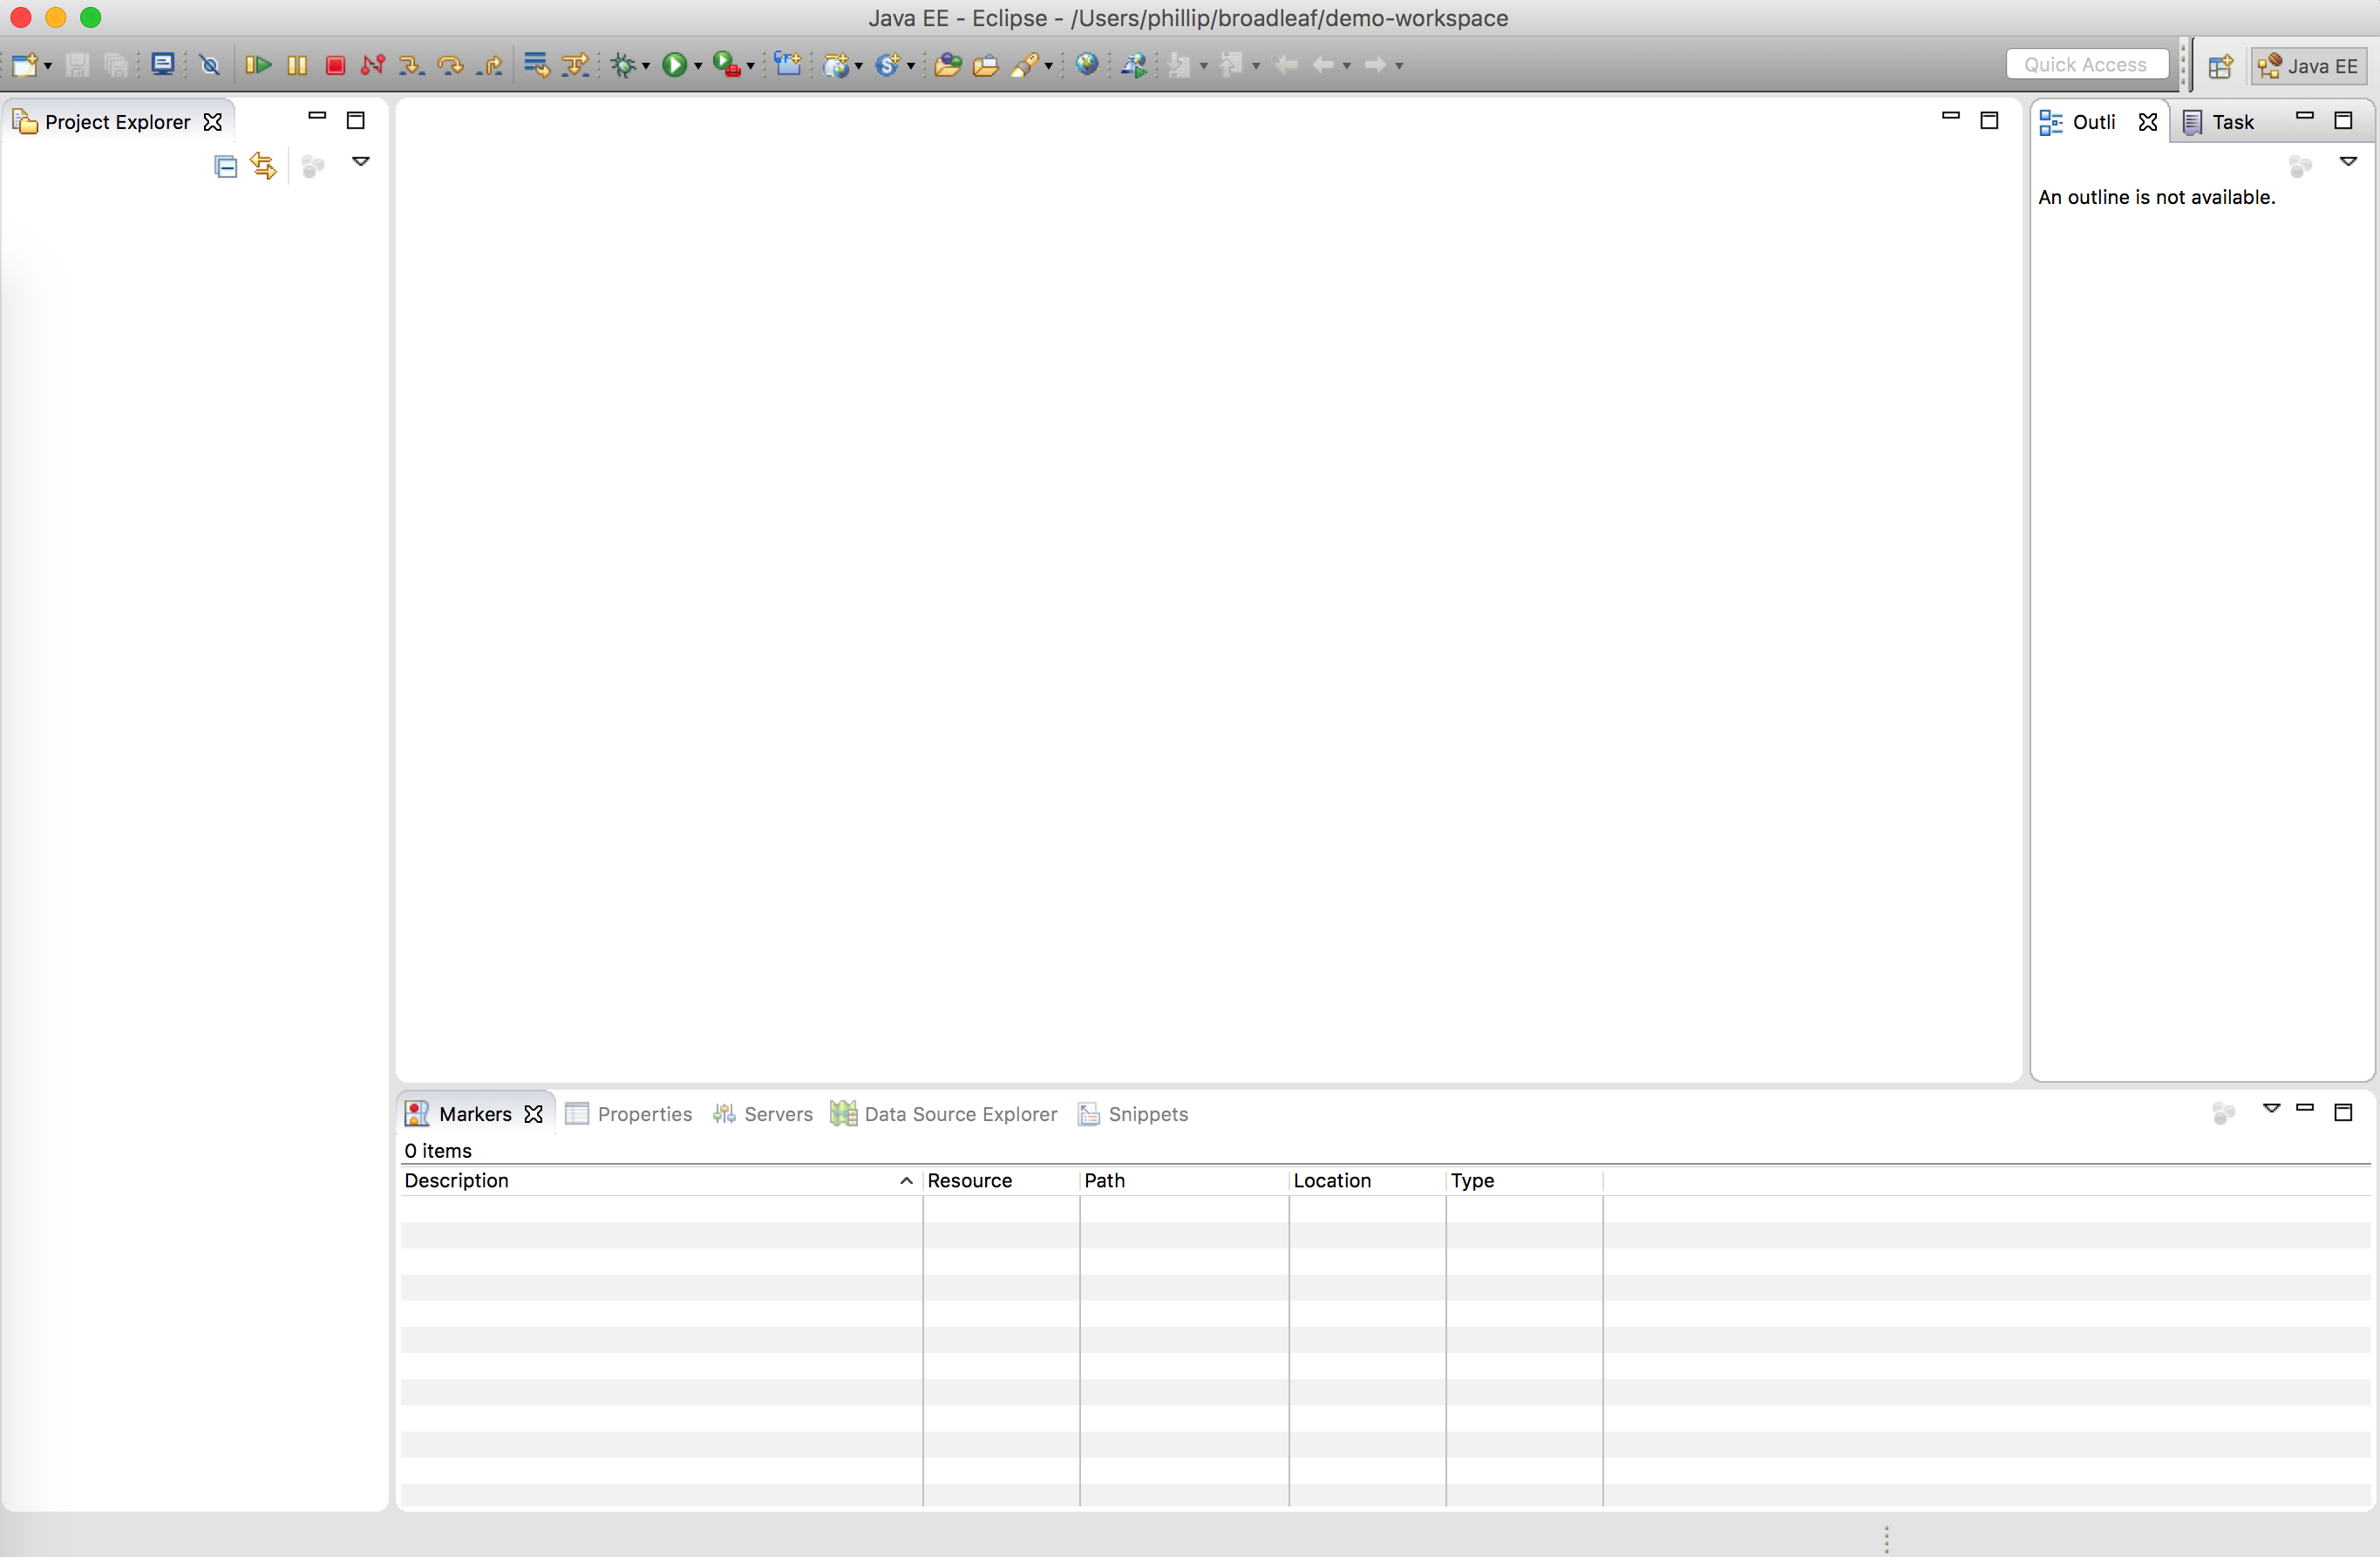Click the Debug bug icon
Image resolution: width=2380 pixels, height=1557 pixels.
623,65
